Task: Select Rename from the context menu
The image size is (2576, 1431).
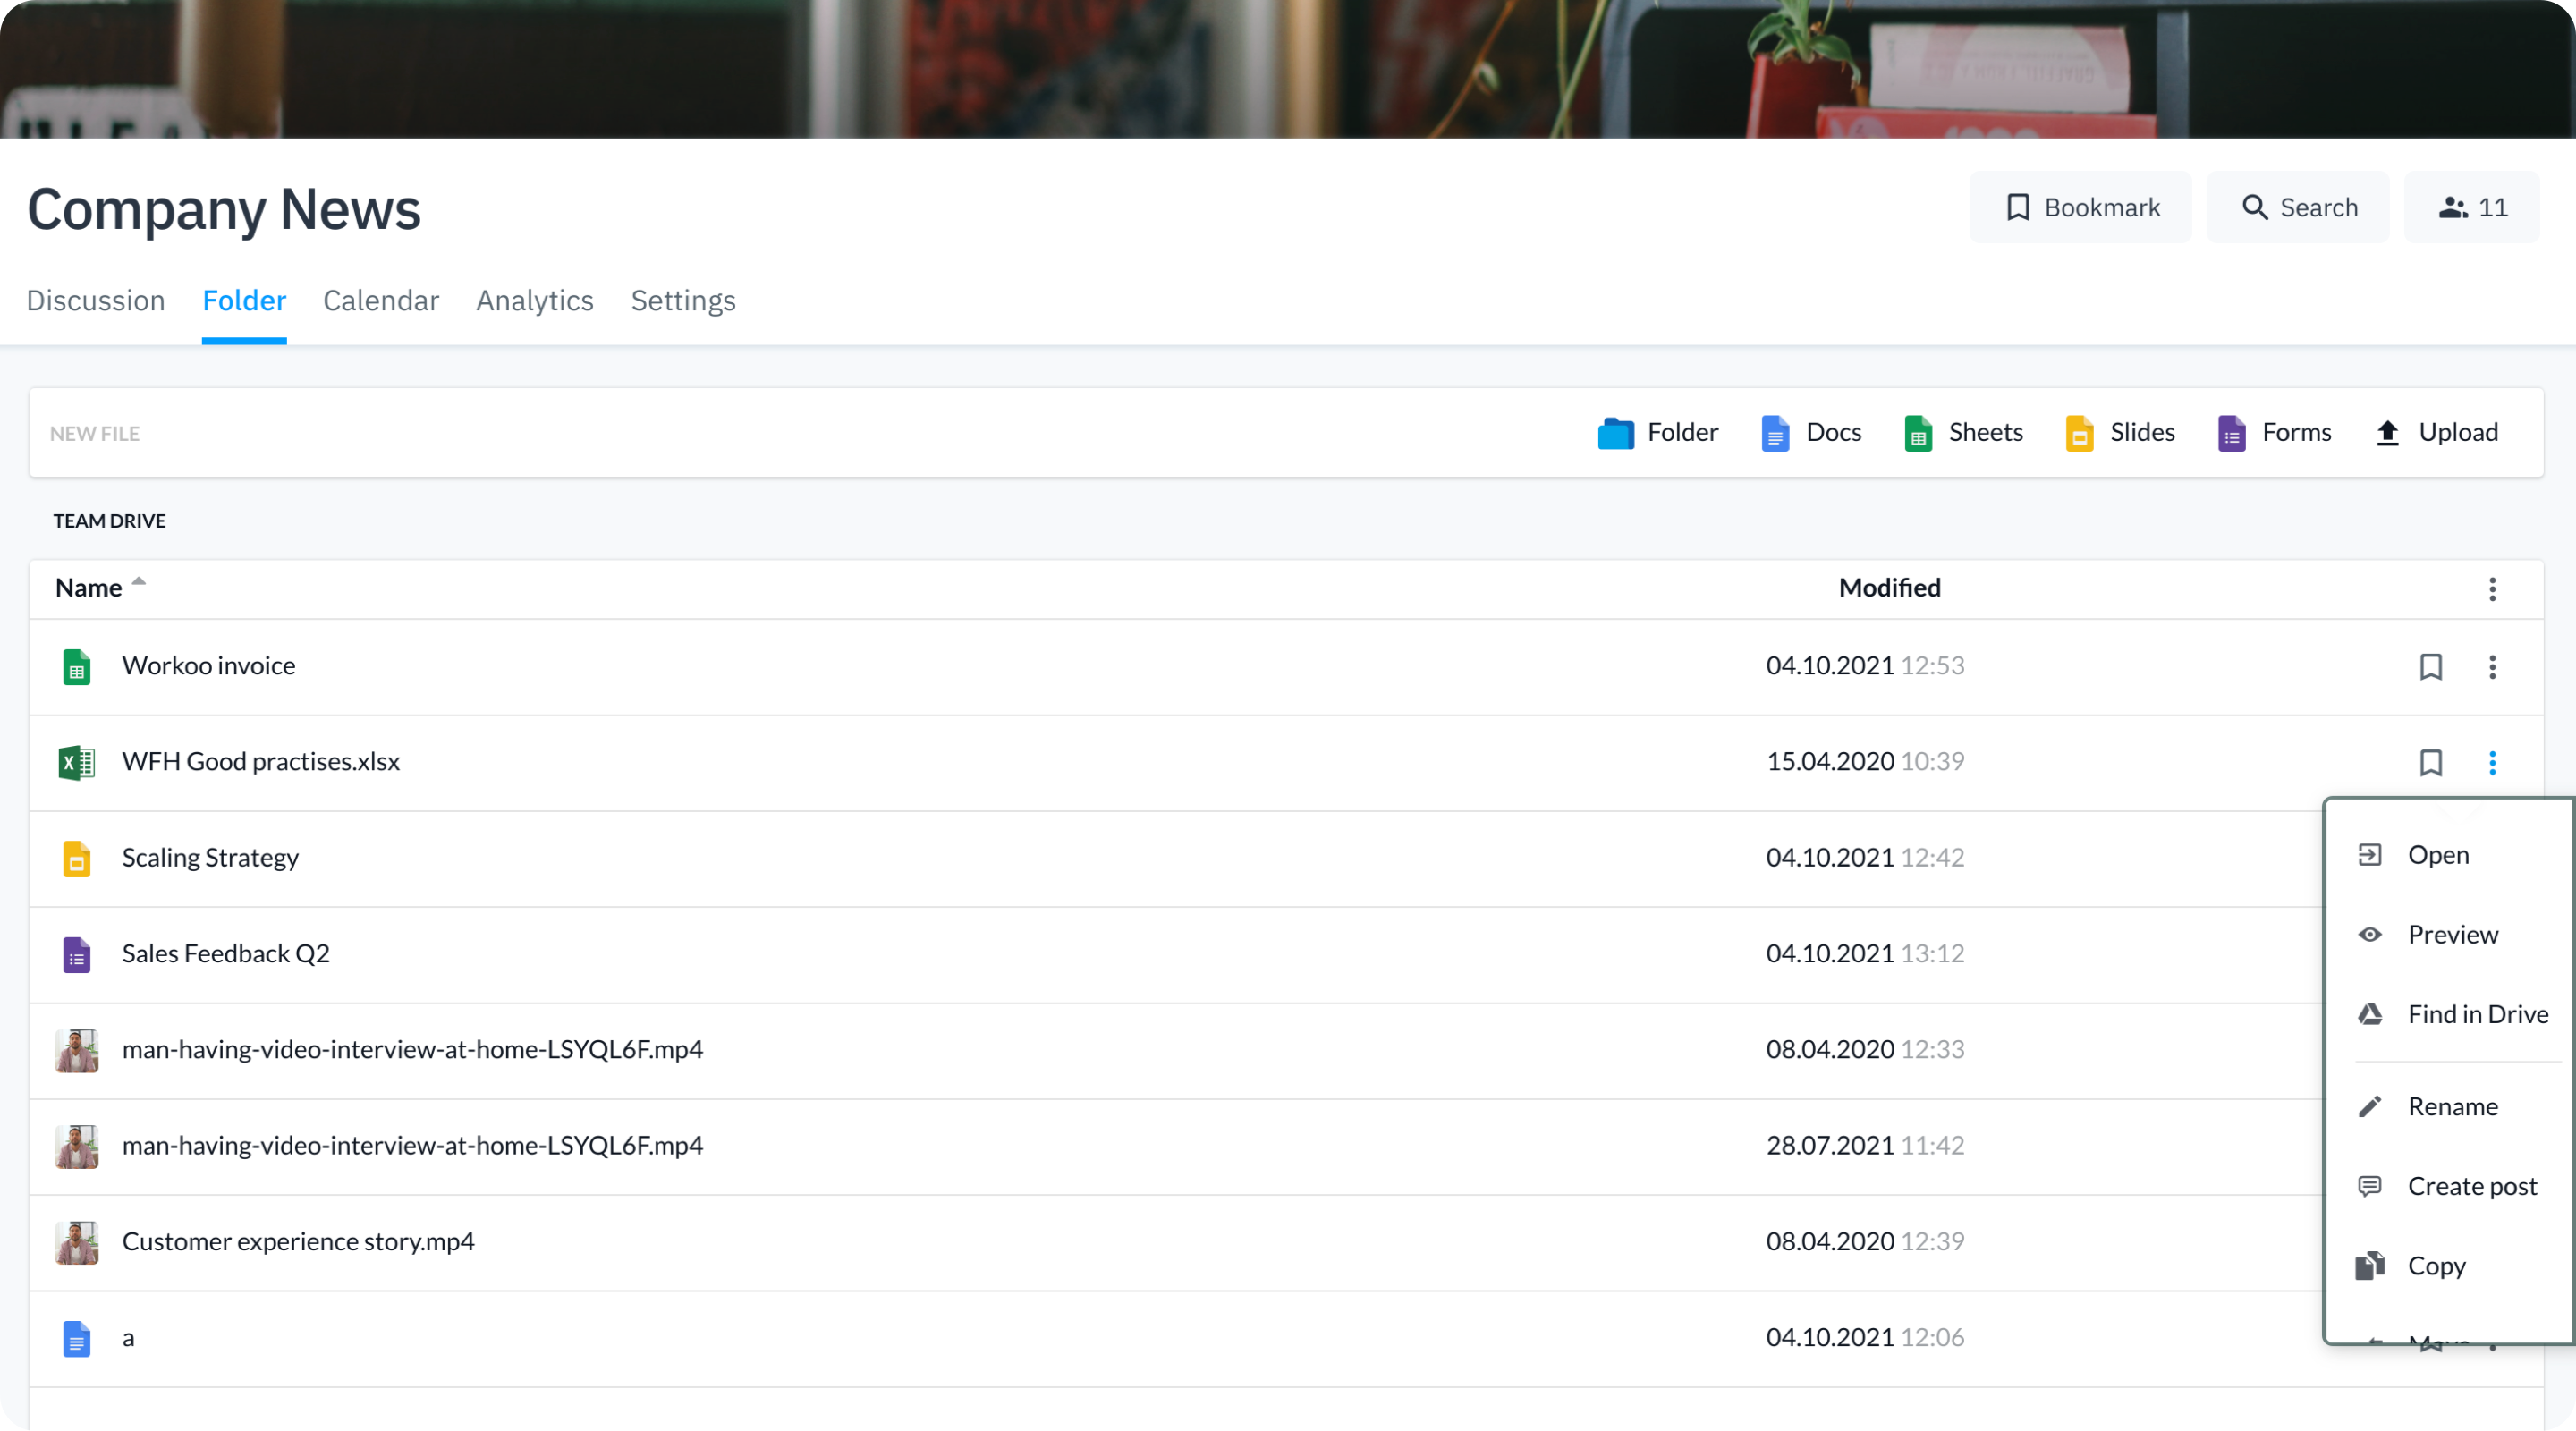Action: (x=2451, y=1105)
